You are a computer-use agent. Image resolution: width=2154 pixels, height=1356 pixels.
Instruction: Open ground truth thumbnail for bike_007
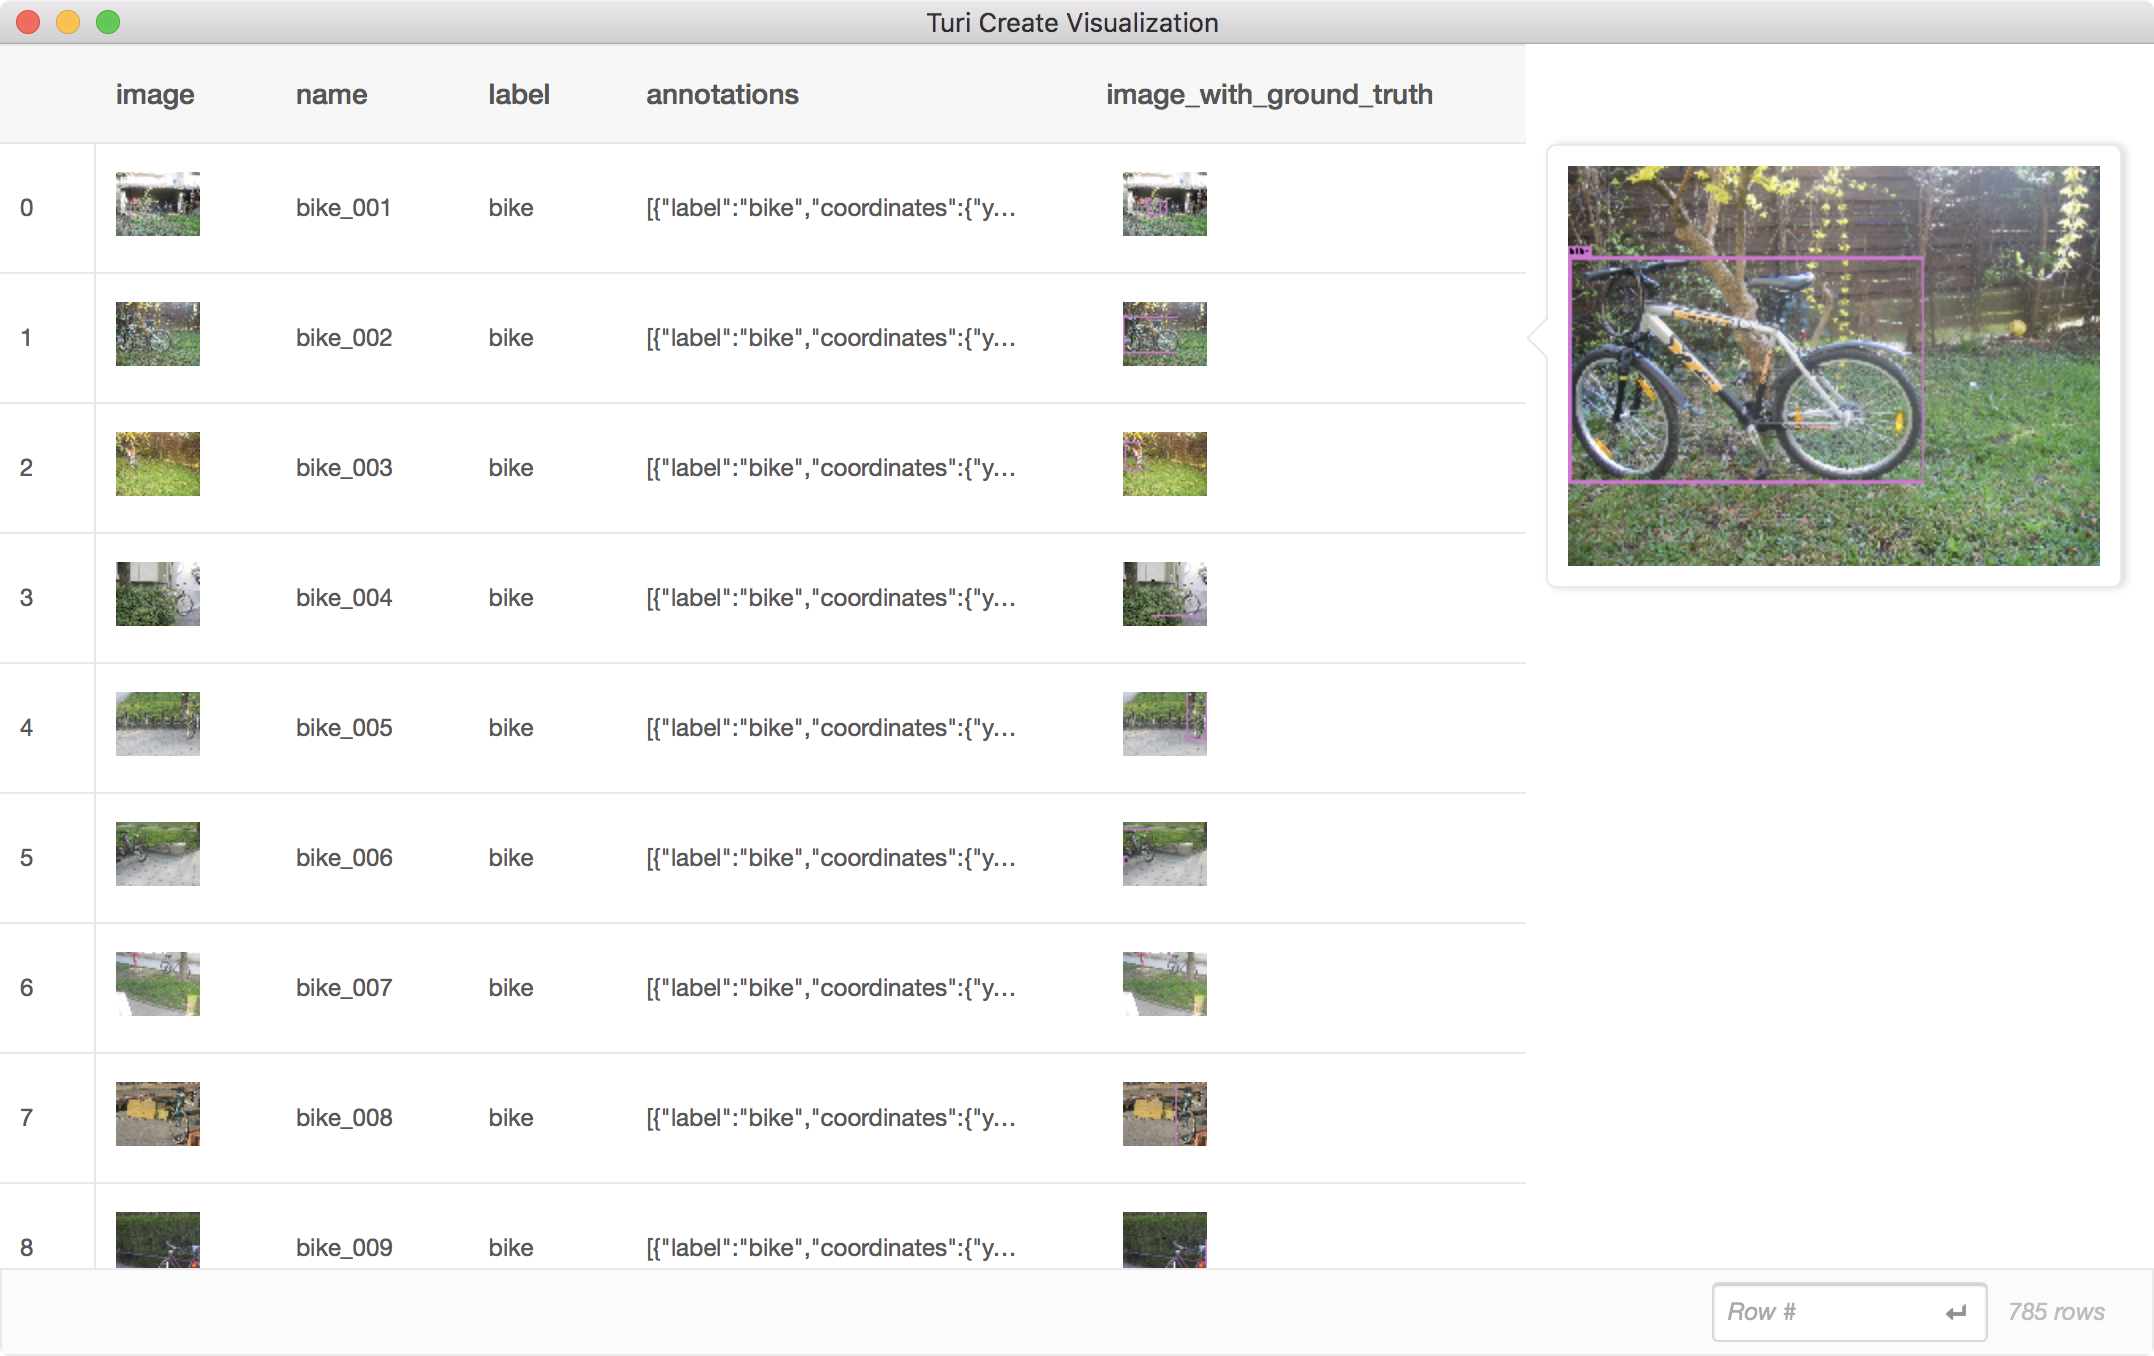click(1164, 985)
